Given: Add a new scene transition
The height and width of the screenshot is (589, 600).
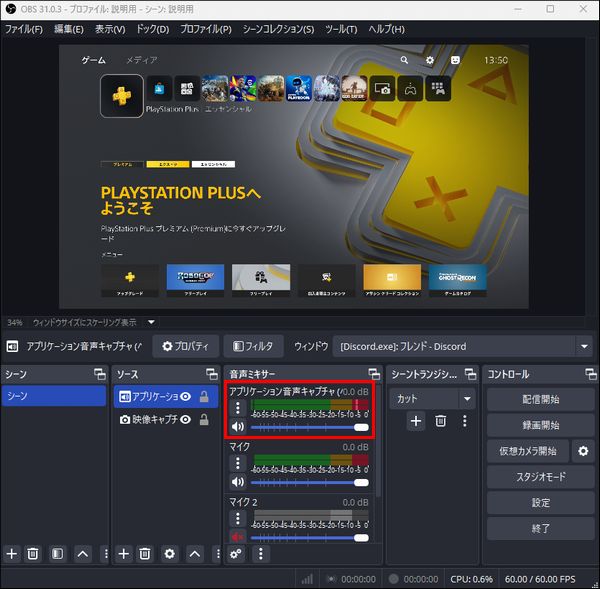Looking at the screenshot, I should (x=416, y=421).
